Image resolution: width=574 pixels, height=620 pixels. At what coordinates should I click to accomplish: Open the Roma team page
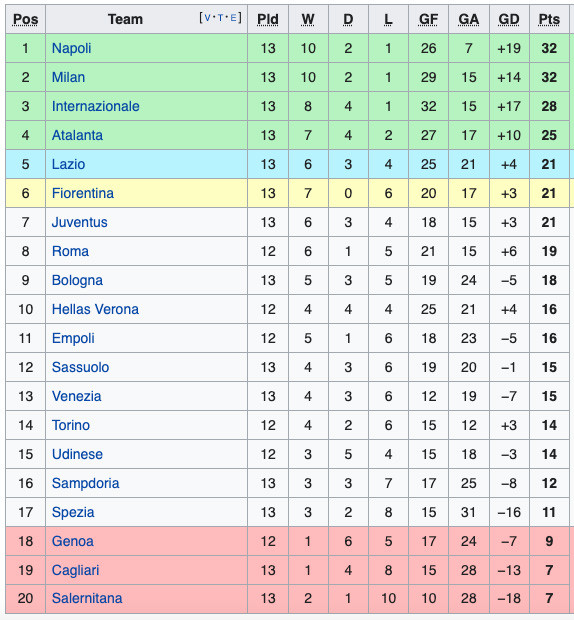(70, 251)
